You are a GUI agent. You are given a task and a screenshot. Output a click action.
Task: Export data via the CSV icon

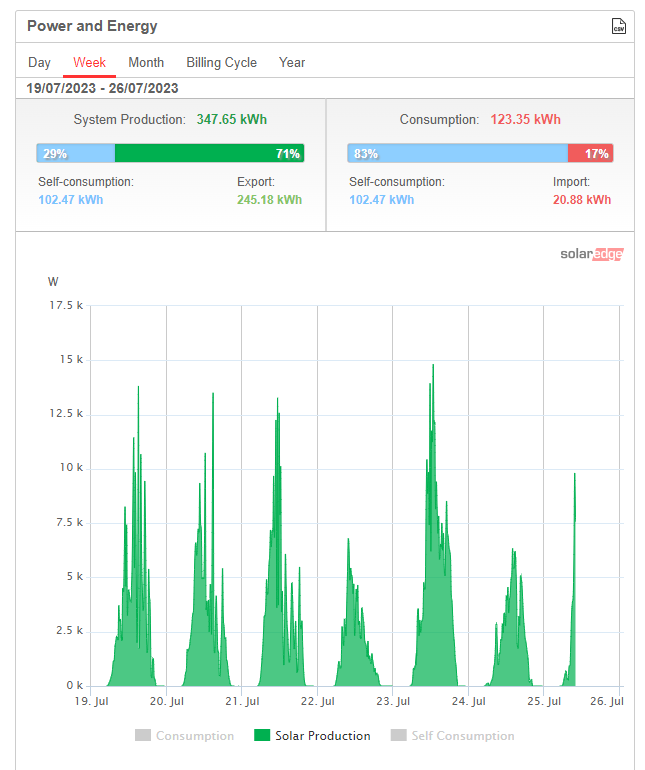(618, 26)
